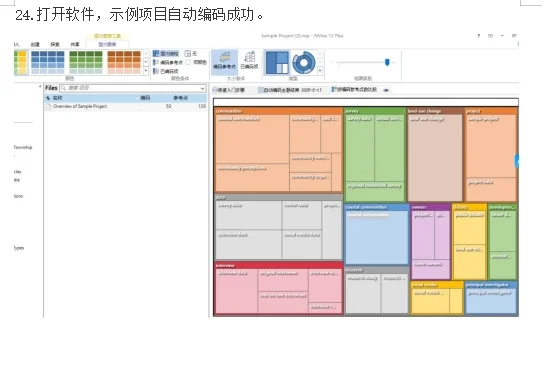Screen dimensions: 550x385
Task: Click the ribbon display options icon in title bar
Action: (490, 36)
